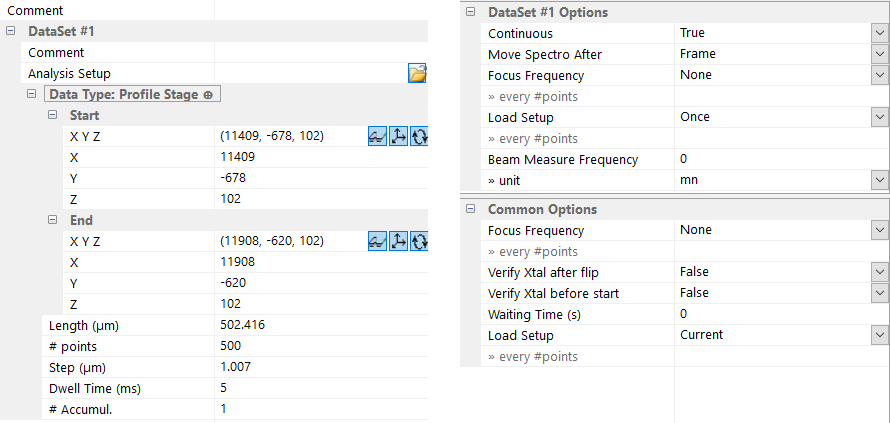Click the # points value field
Screen dimensions: 890x423
(318, 346)
